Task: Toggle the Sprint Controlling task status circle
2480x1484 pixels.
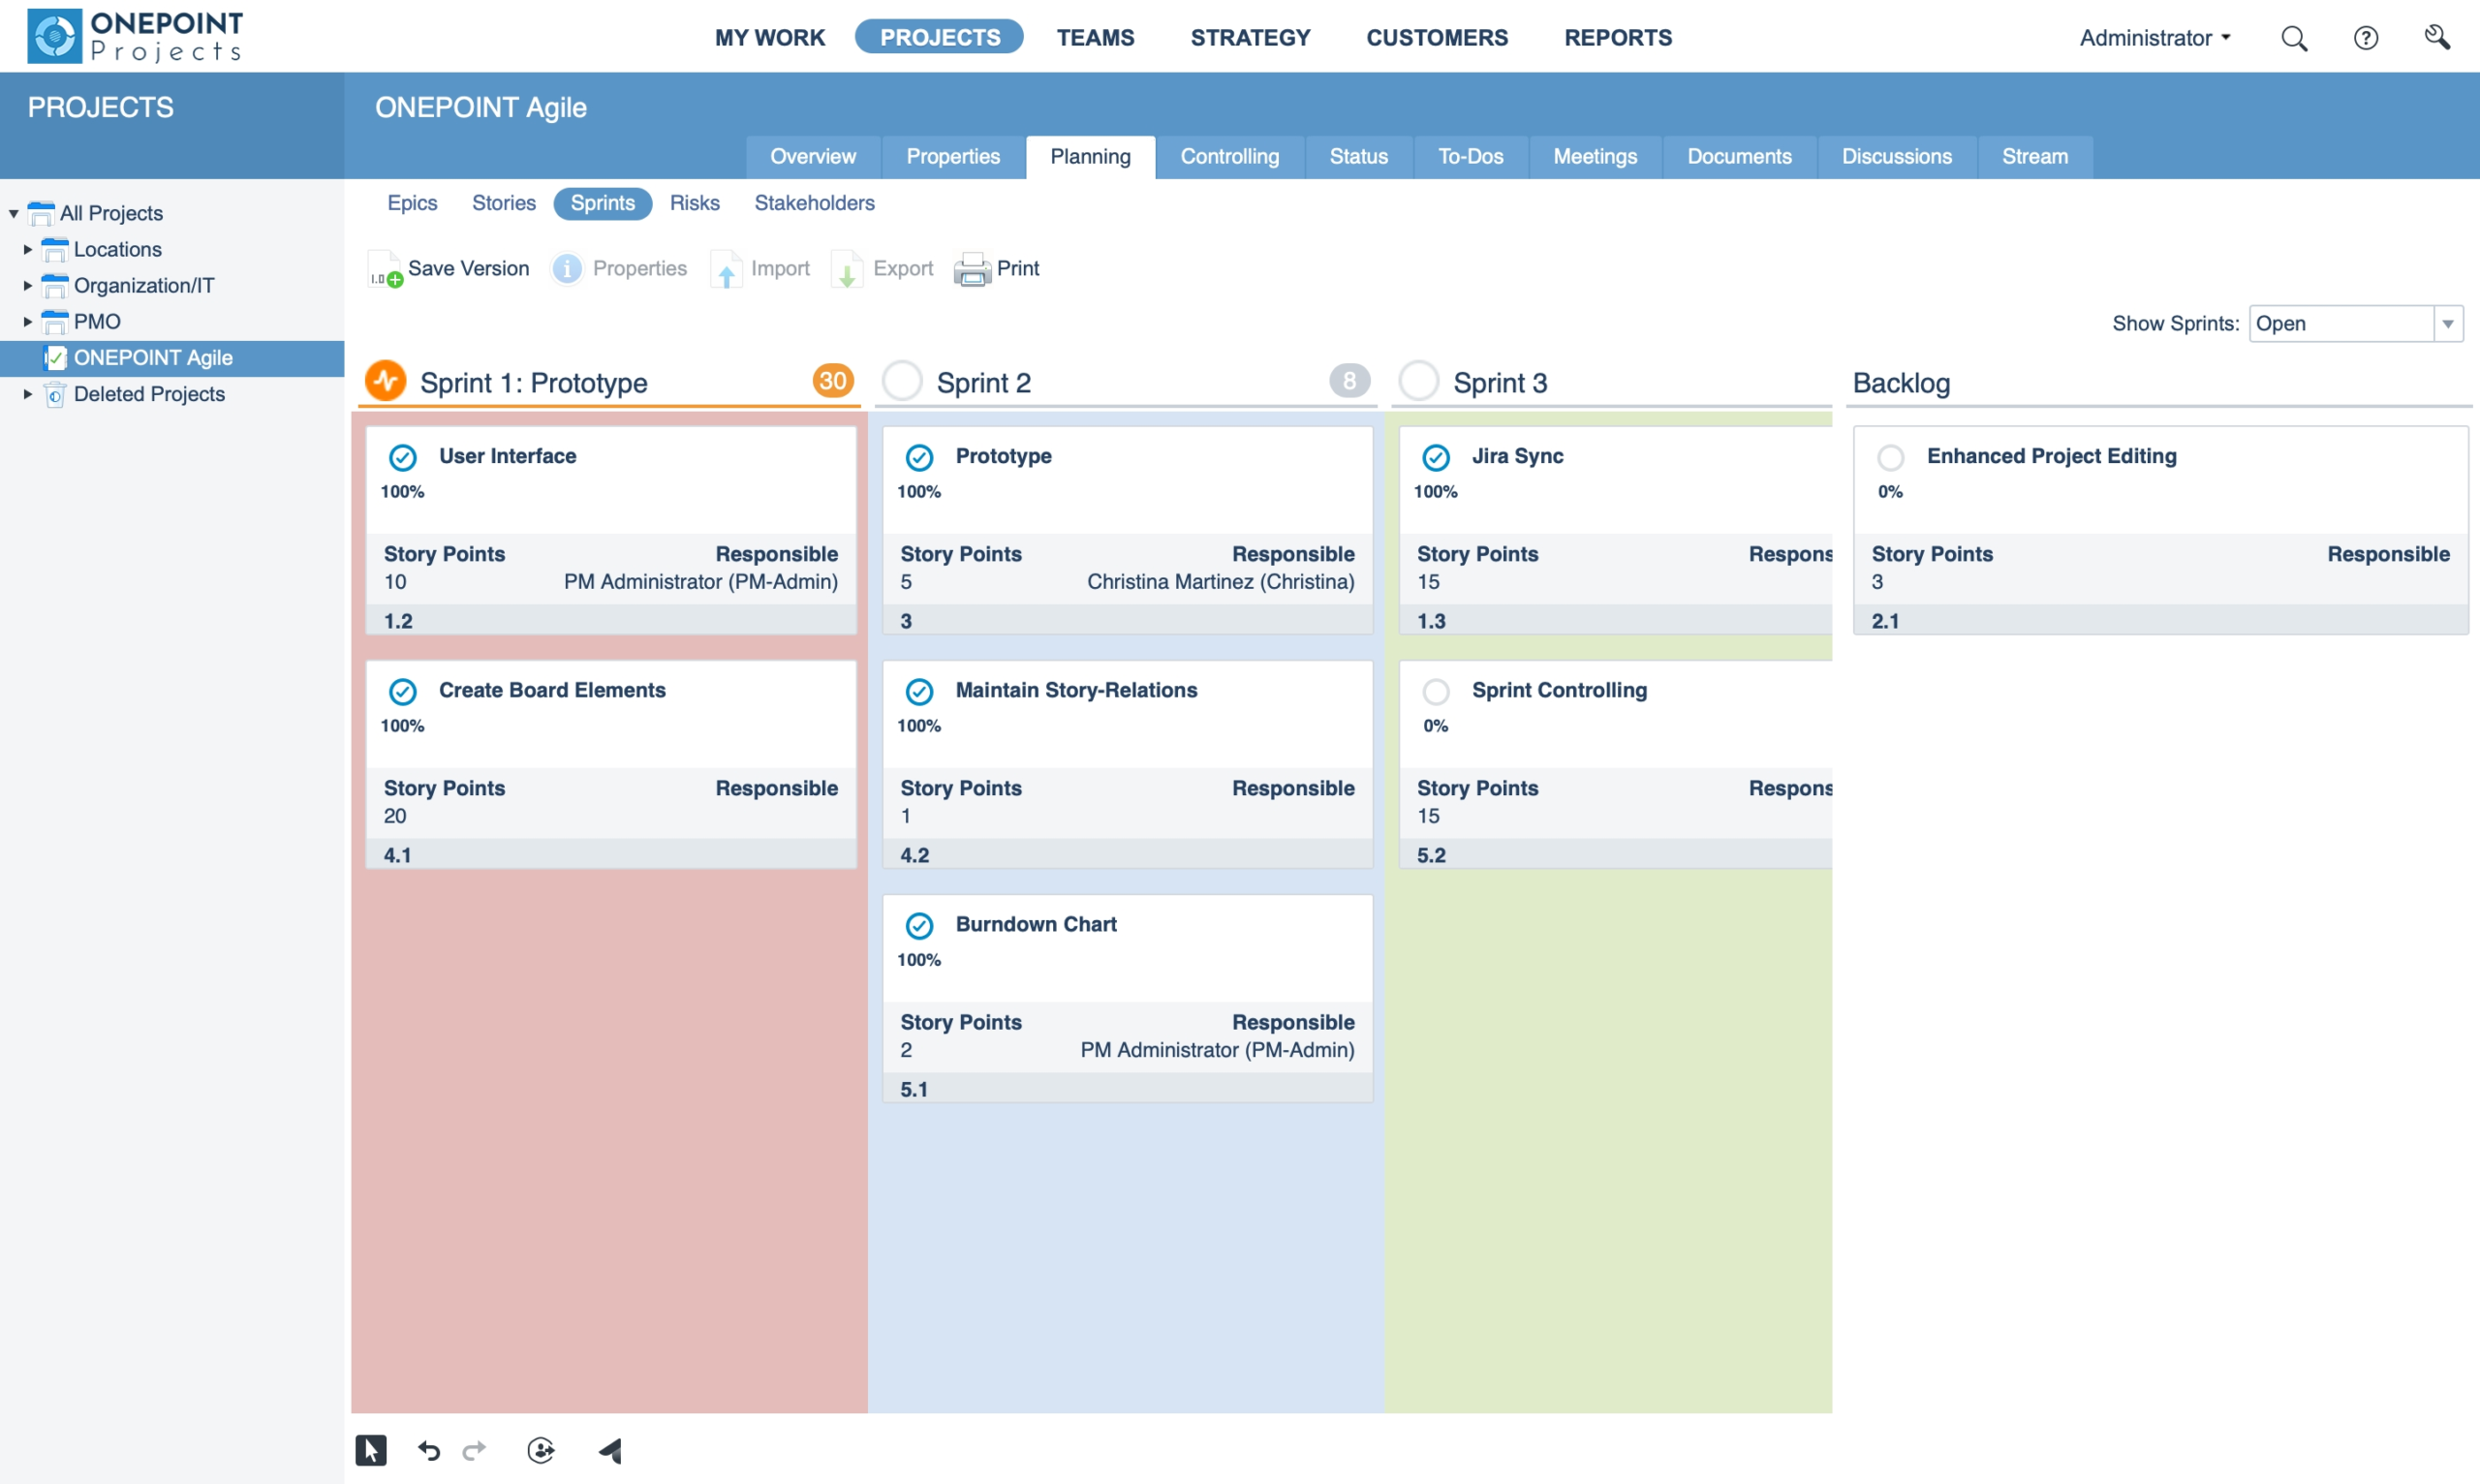Action: (x=1436, y=691)
